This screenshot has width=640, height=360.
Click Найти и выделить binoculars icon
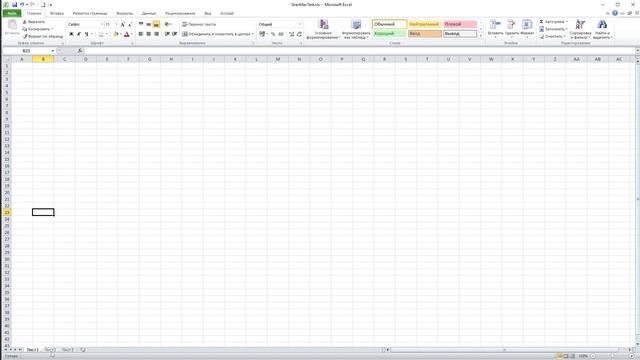602,24
